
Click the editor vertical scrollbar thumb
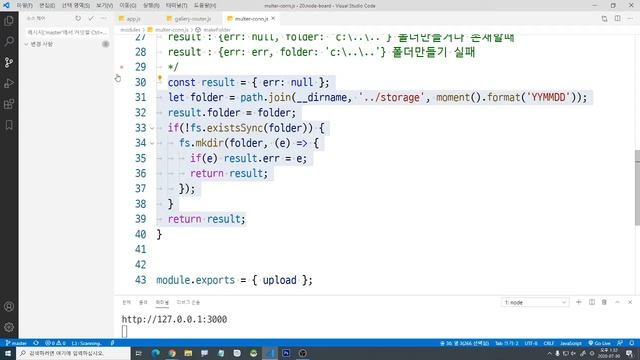tap(637, 187)
